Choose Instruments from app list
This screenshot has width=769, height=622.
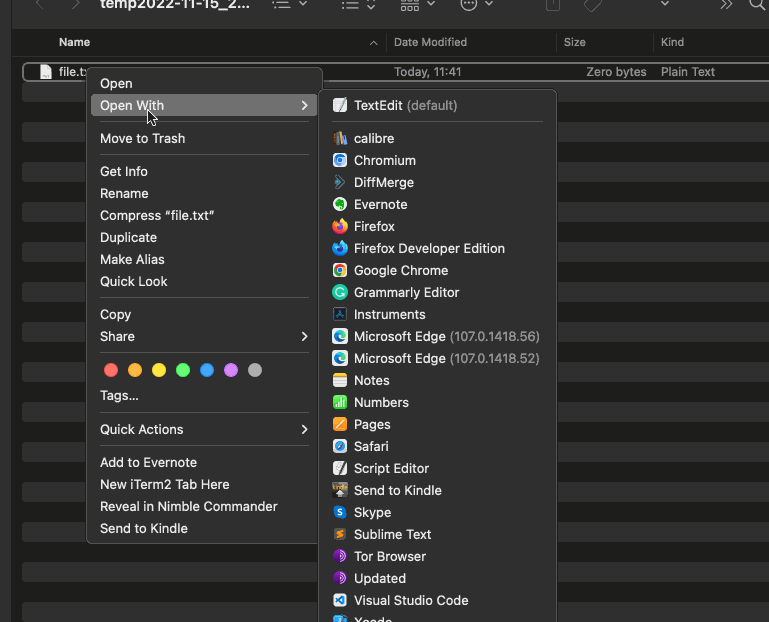click(437, 314)
